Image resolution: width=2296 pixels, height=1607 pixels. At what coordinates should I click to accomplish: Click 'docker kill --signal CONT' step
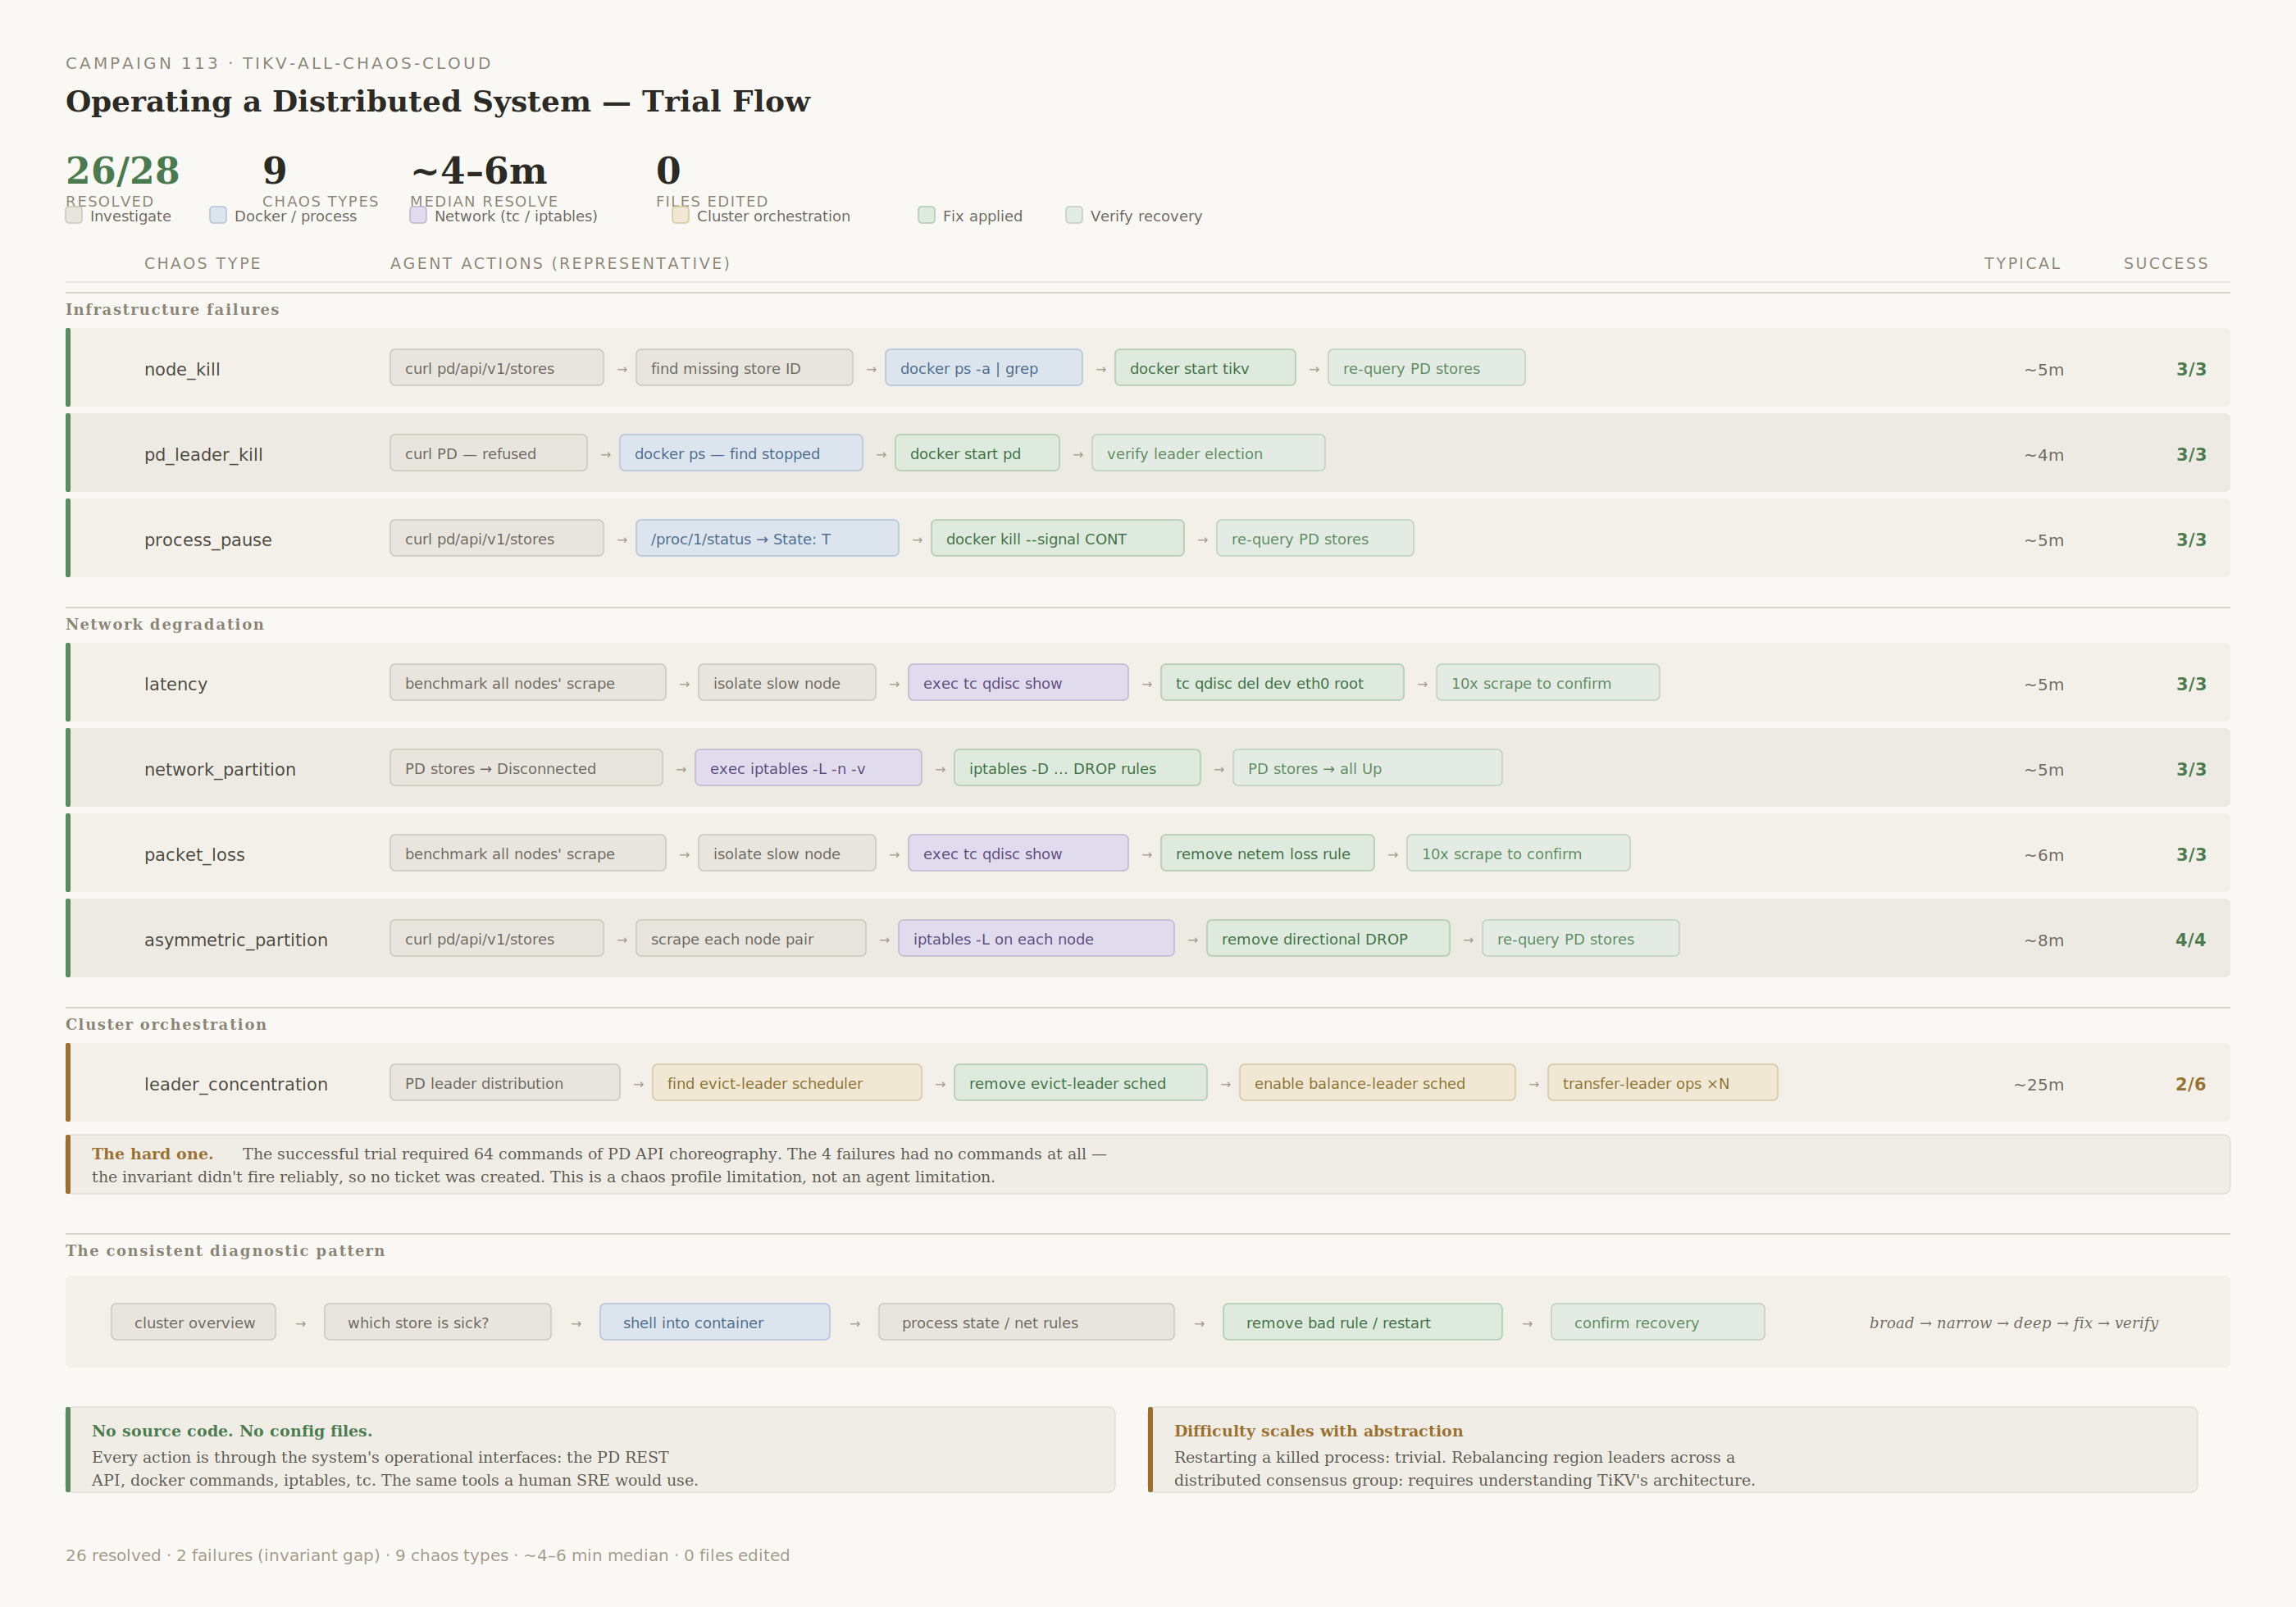(x=1057, y=538)
